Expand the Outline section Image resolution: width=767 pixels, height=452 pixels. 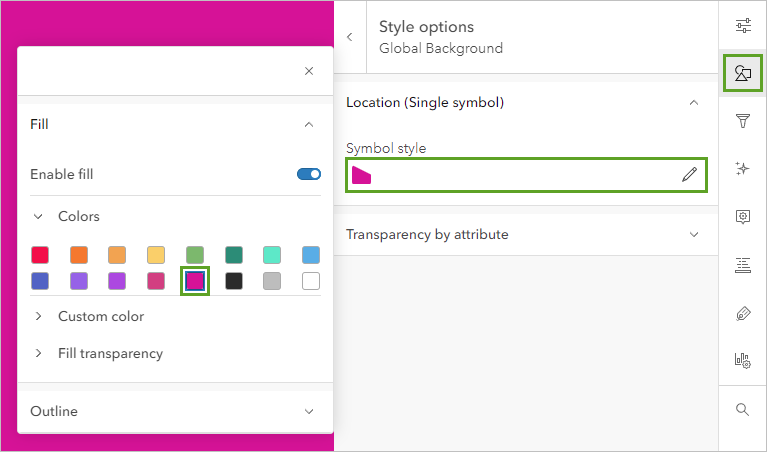coord(309,411)
